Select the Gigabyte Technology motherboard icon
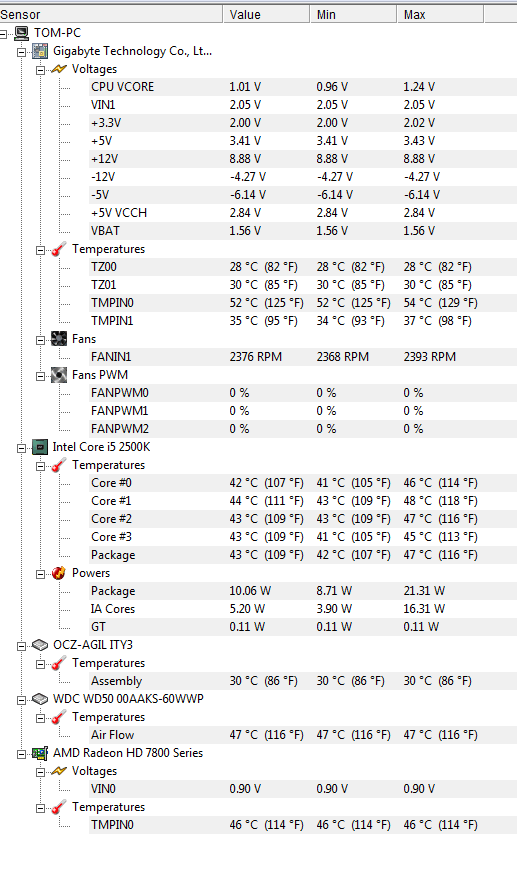This screenshot has width=517, height=873. click(x=40, y=51)
